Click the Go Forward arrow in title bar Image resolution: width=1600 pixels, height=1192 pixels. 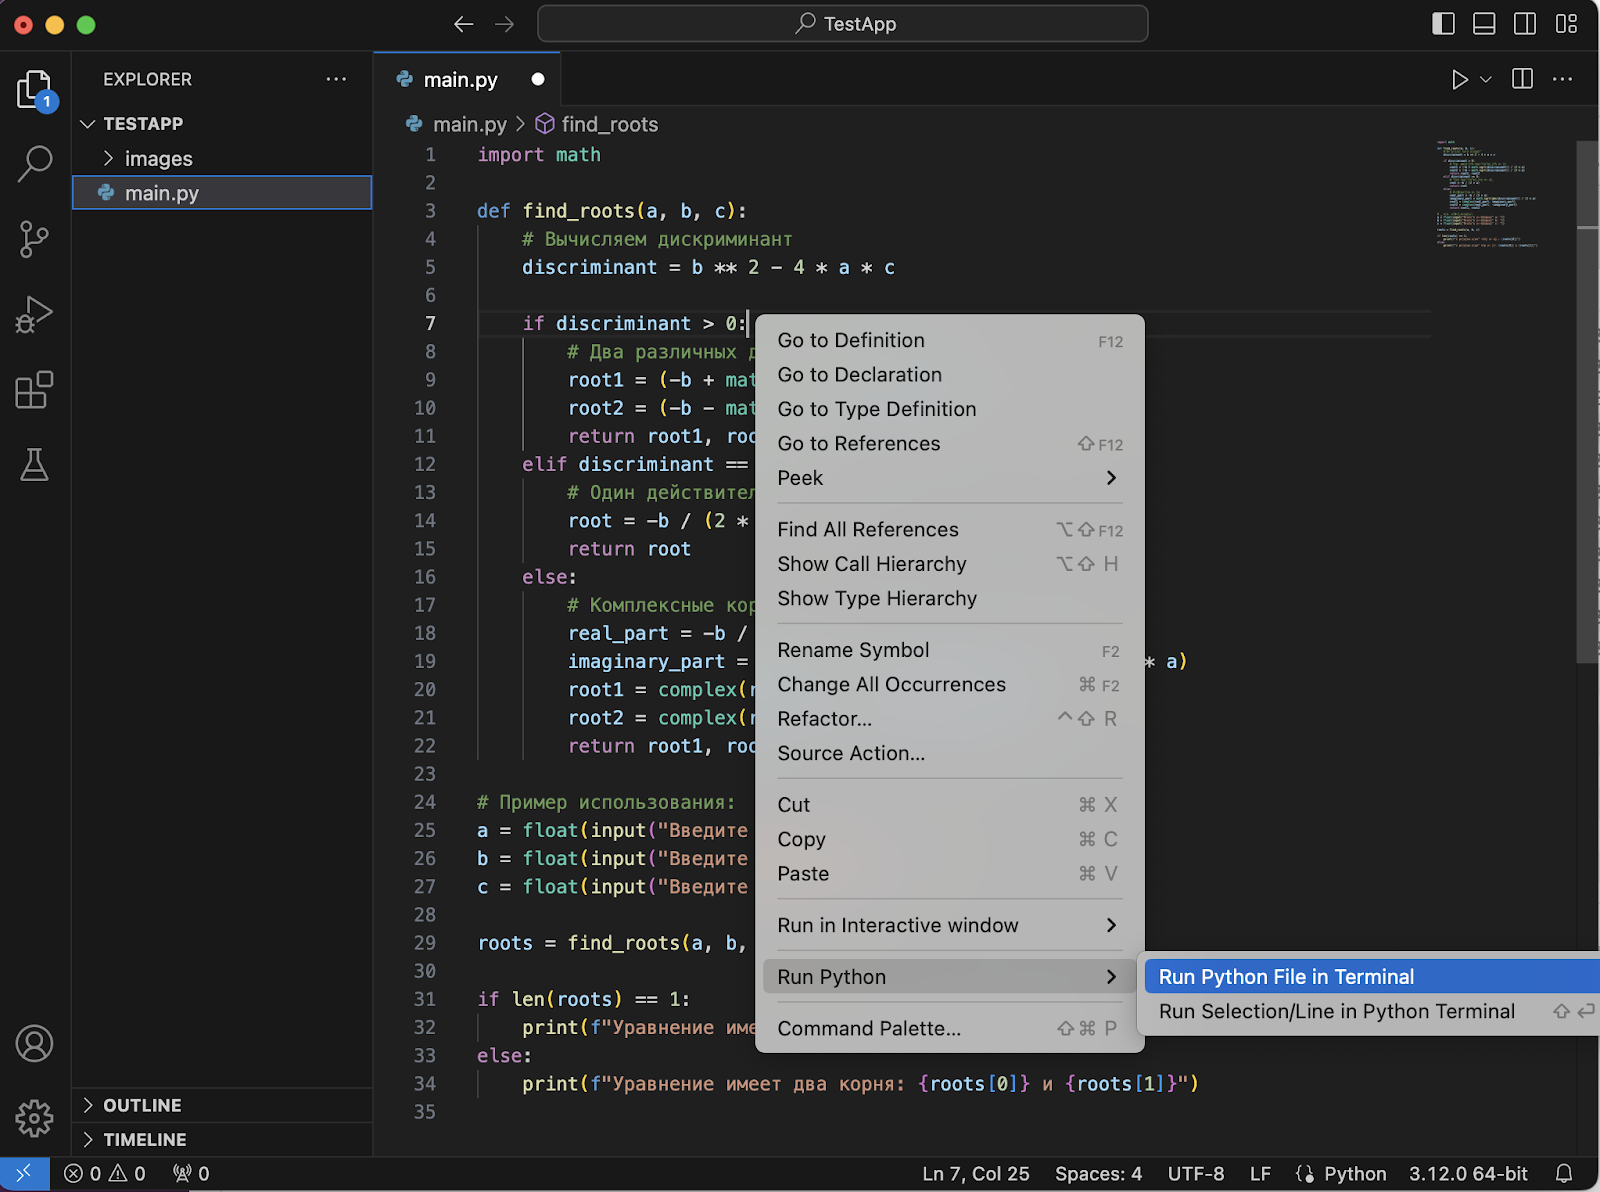(505, 24)
